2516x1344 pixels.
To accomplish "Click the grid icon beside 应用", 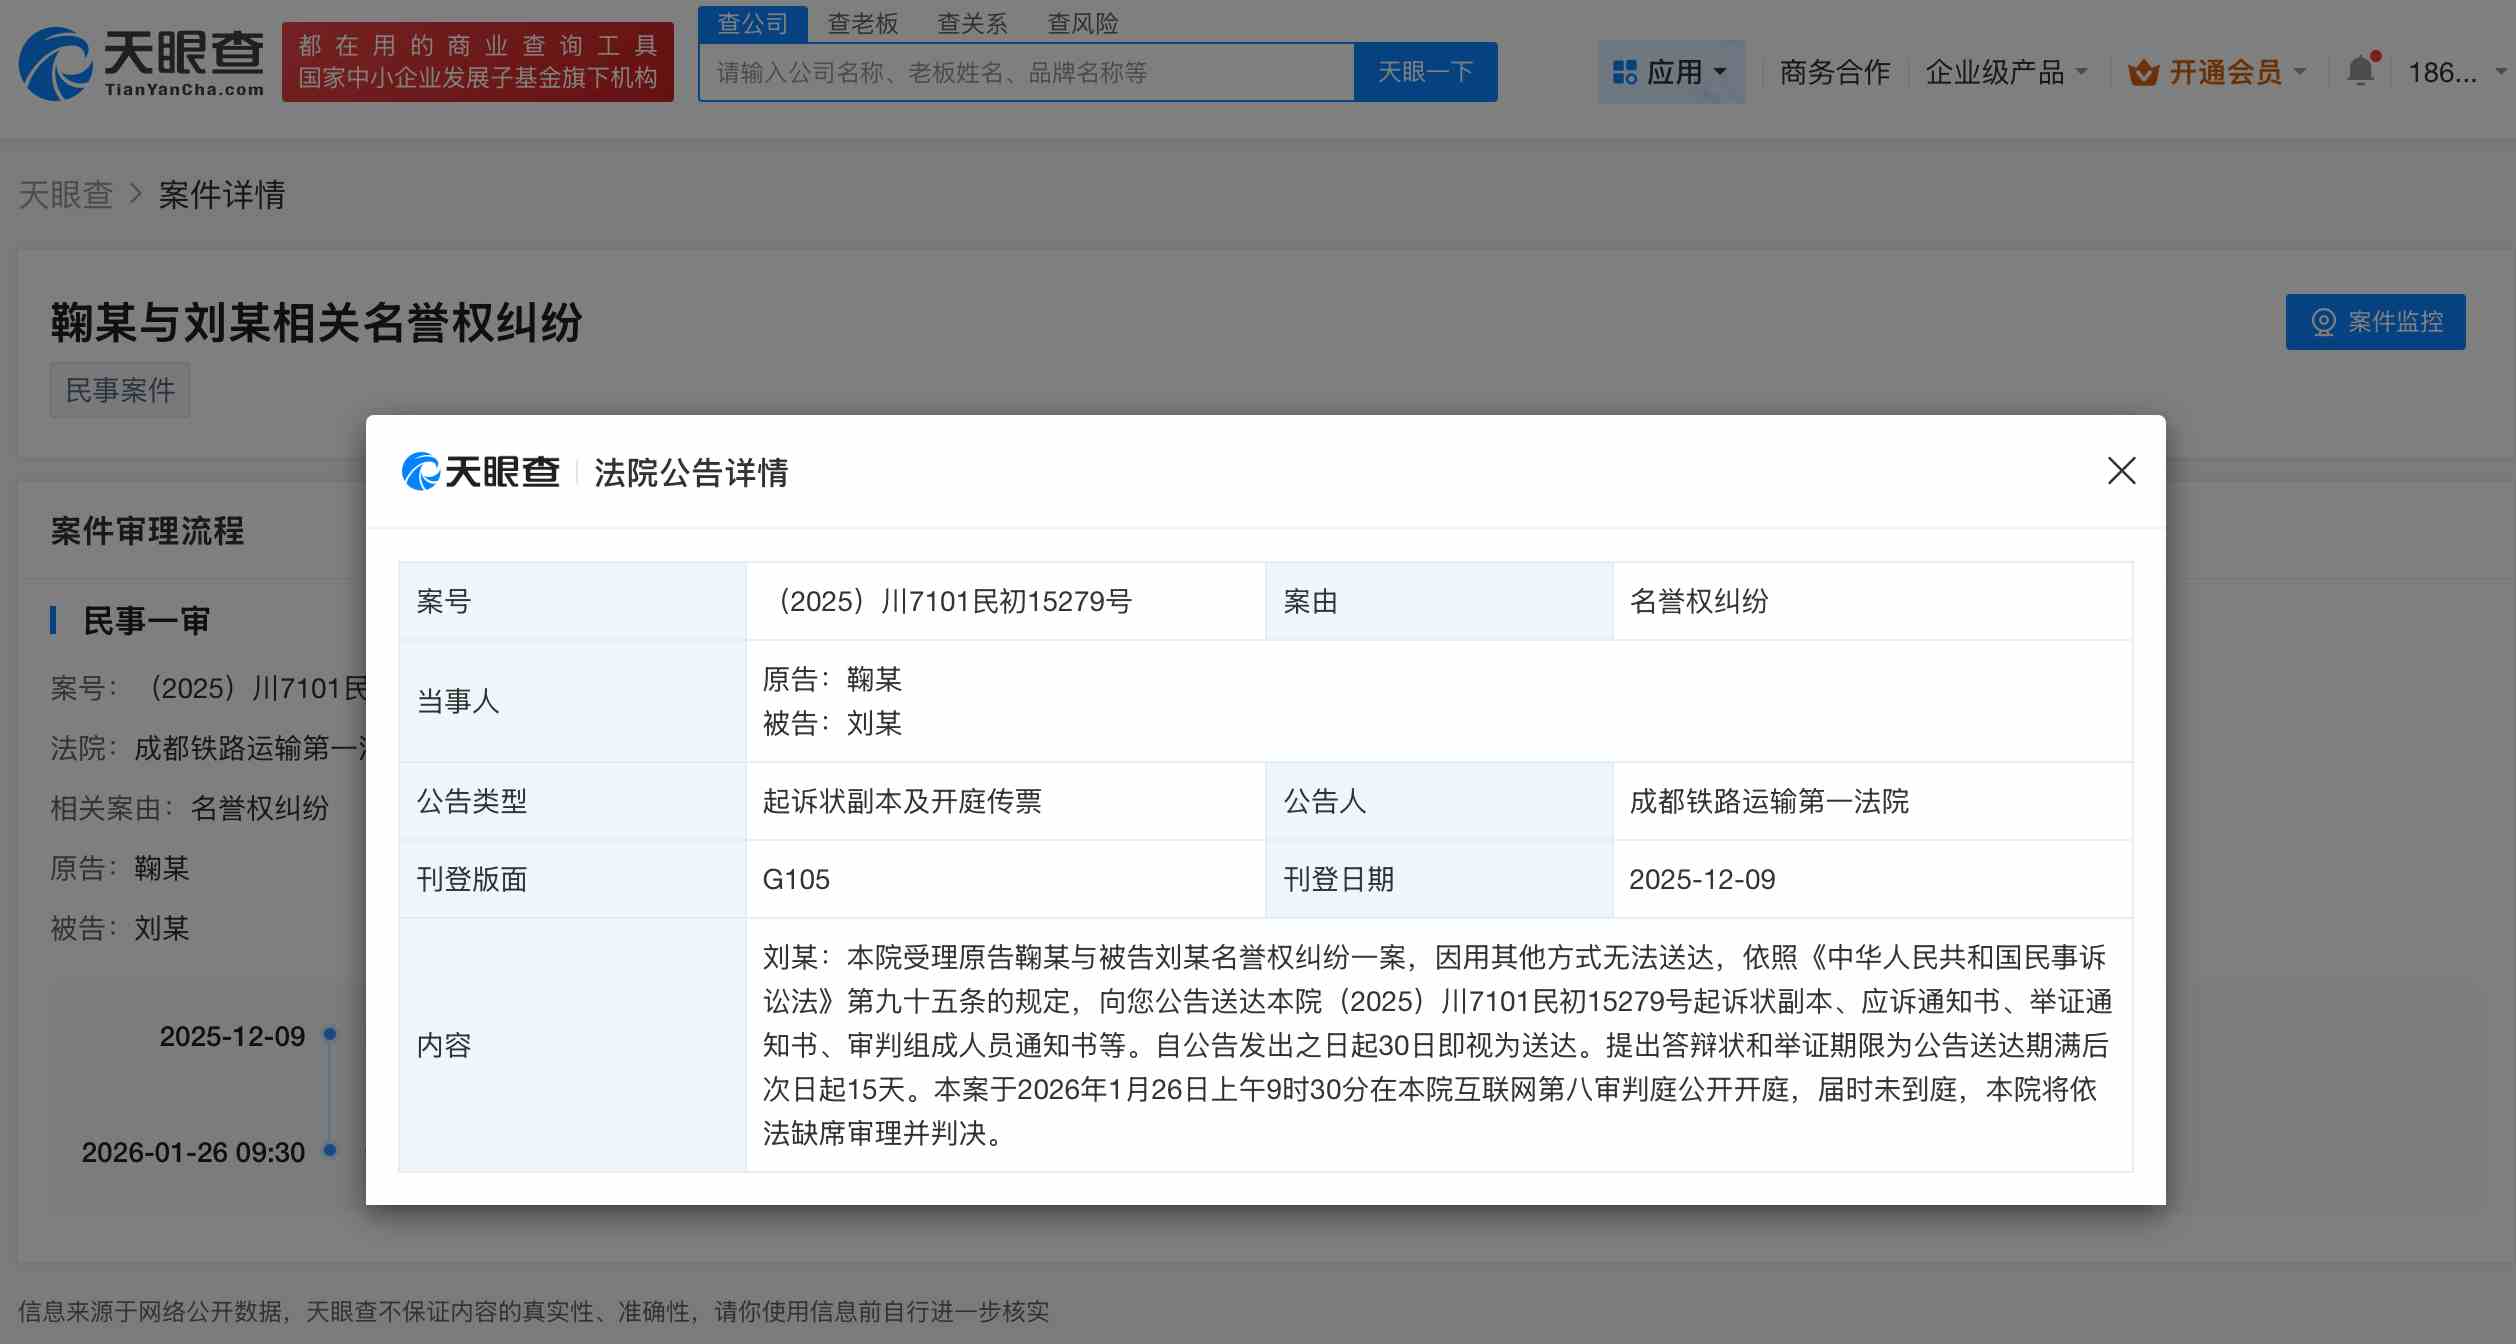I will tap(1625, 70).
